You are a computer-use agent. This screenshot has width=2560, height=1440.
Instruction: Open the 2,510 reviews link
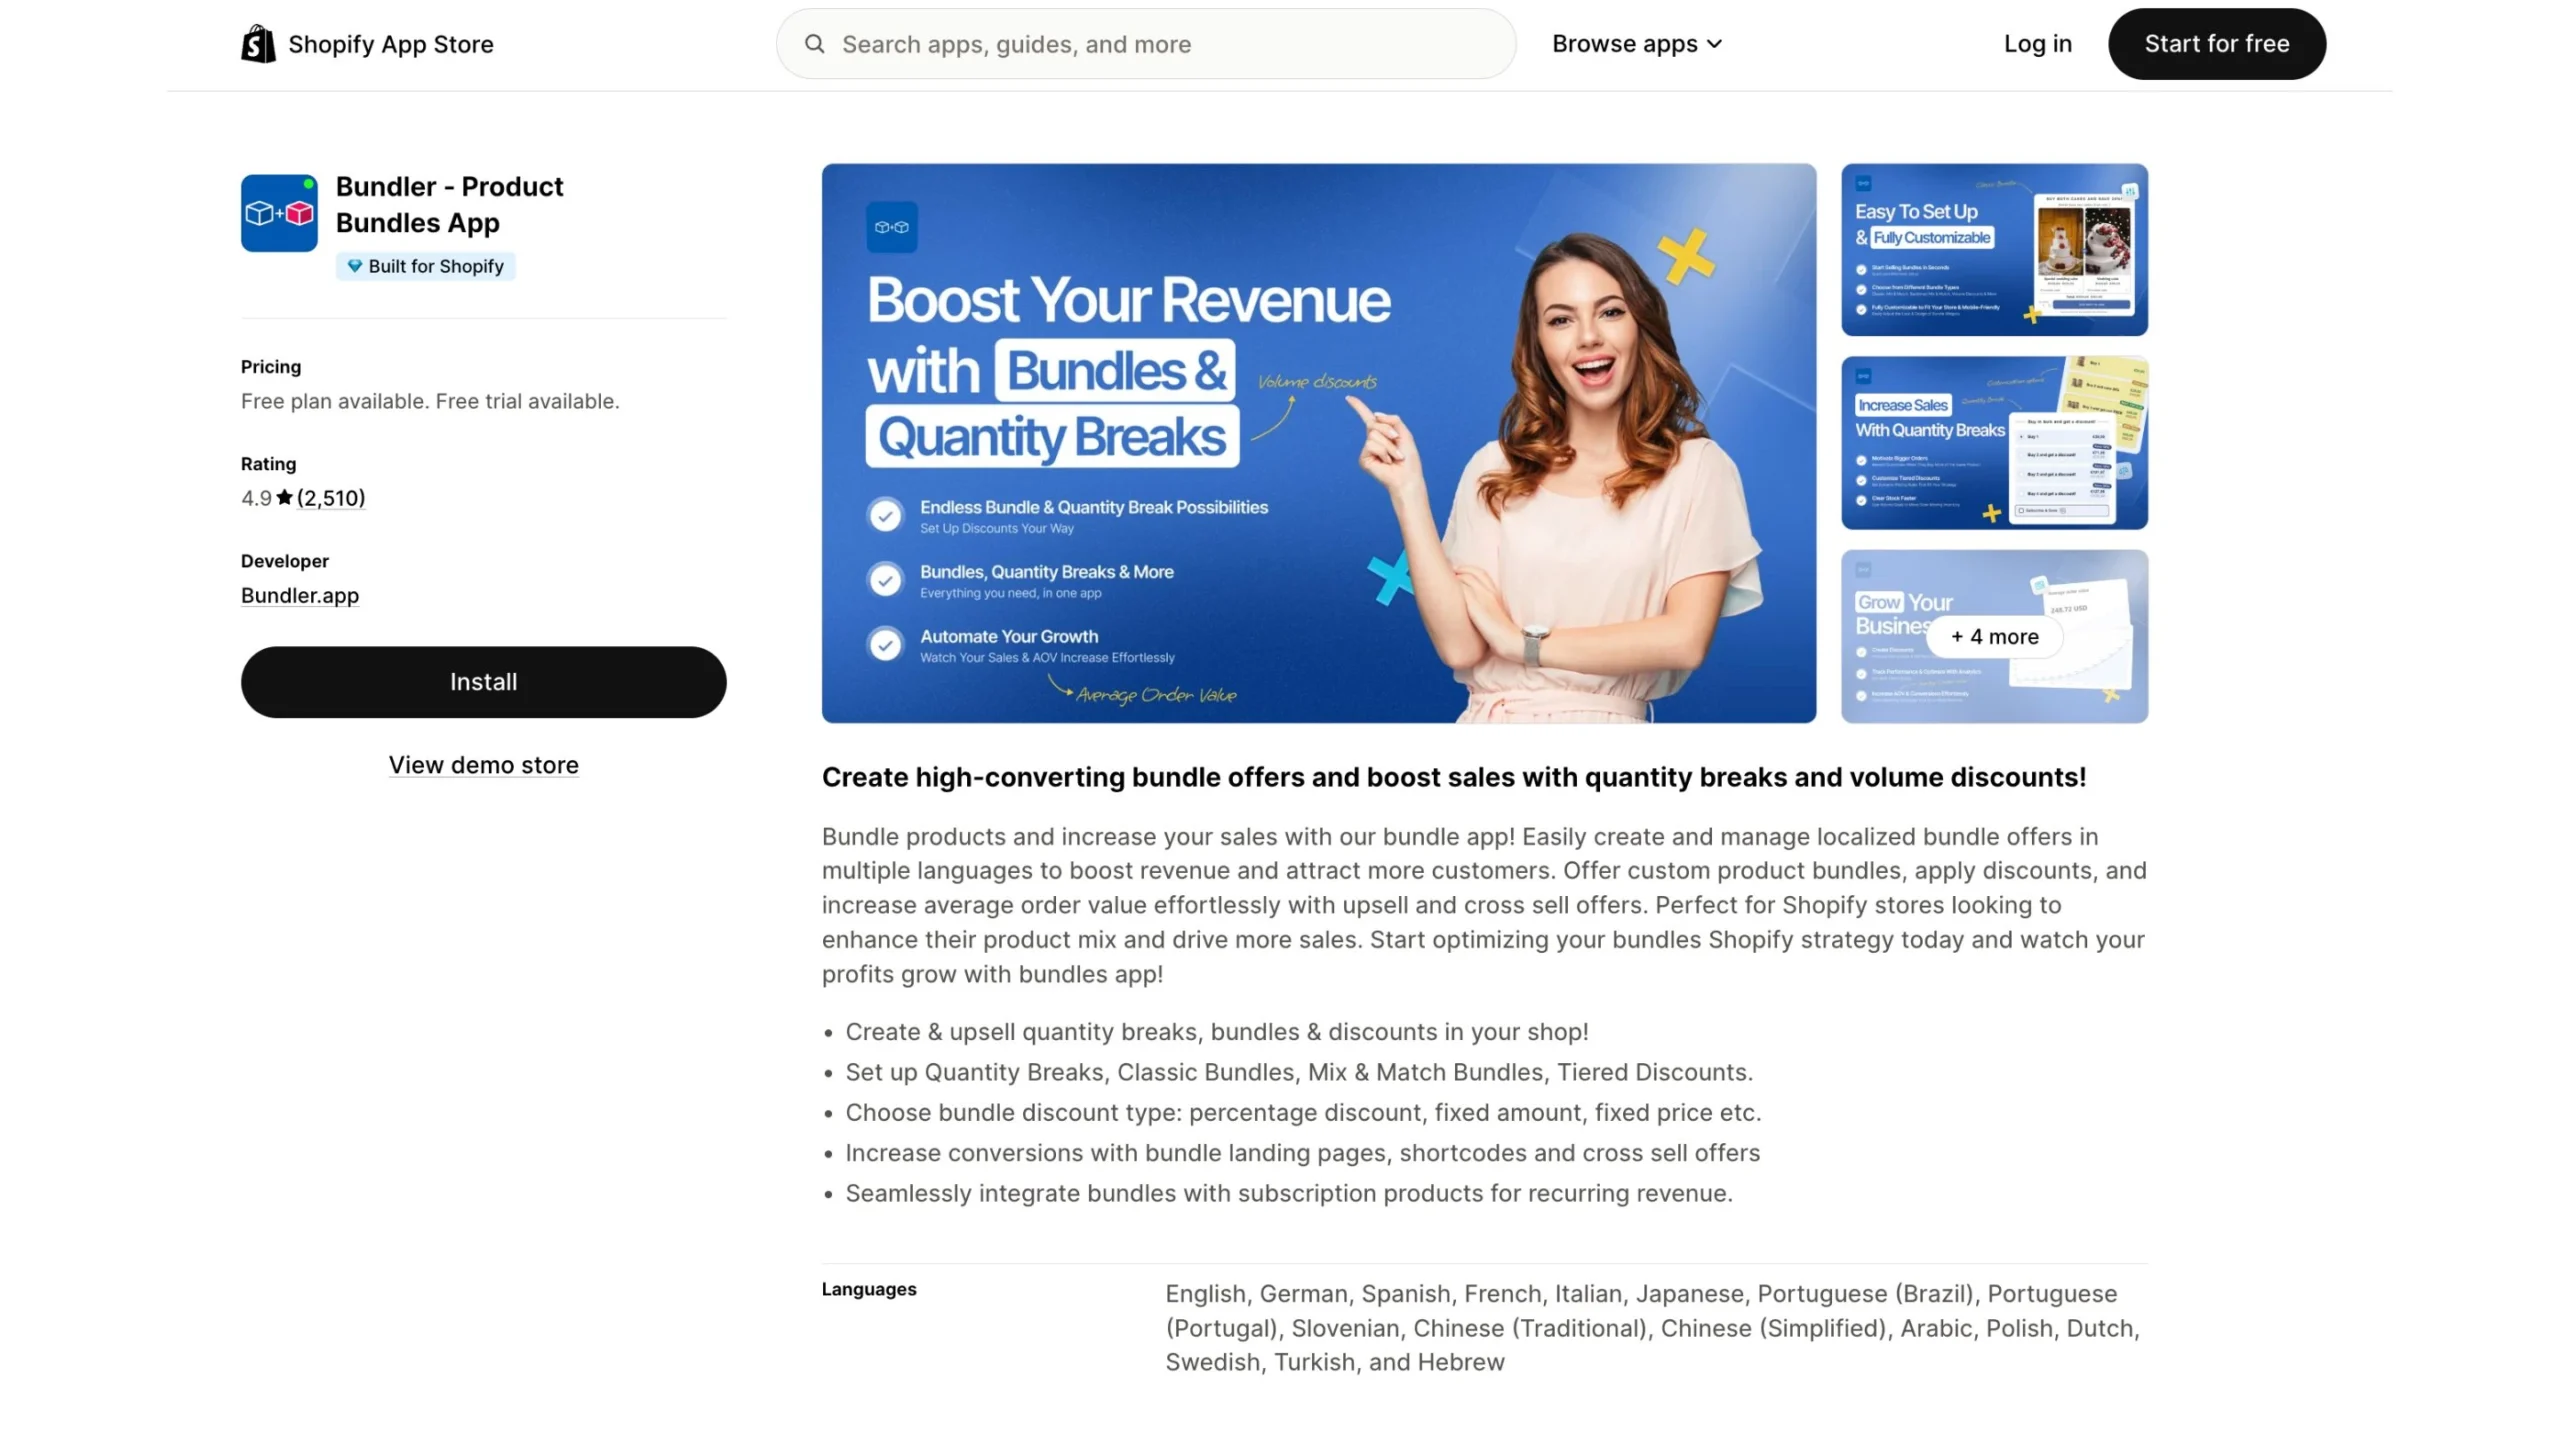[331, 498]
